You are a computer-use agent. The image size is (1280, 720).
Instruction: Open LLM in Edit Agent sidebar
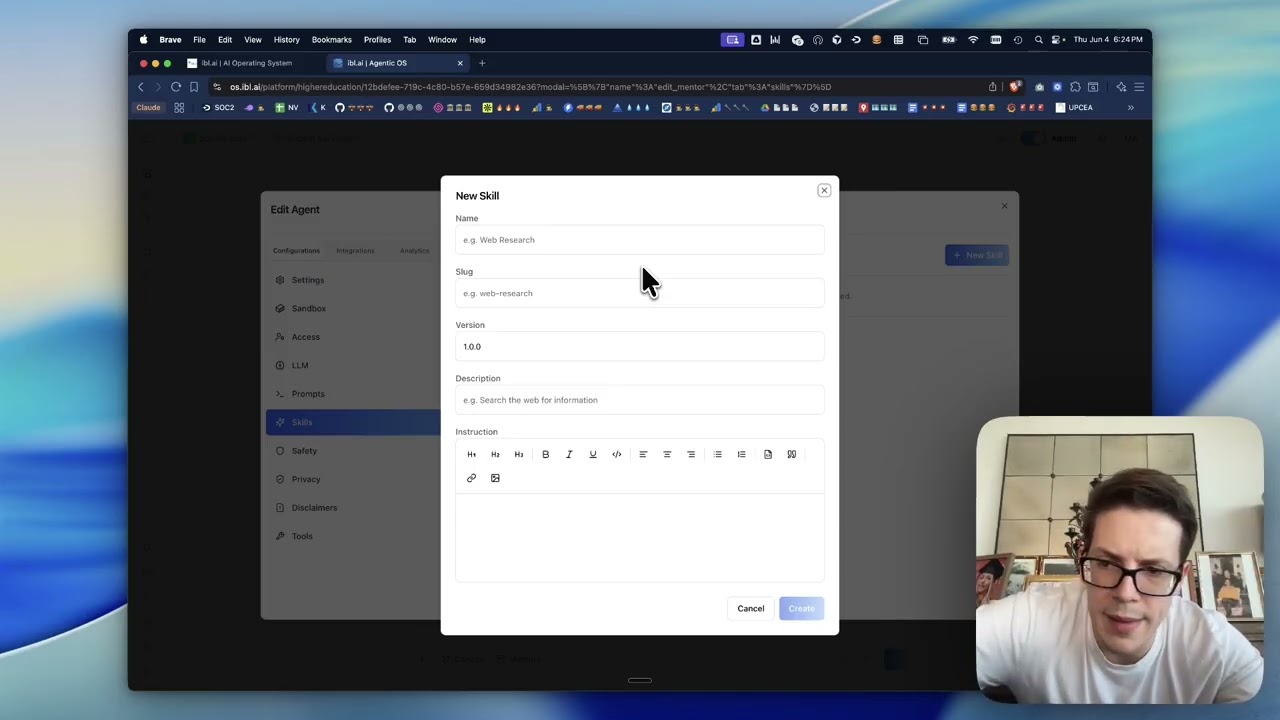(x=300, y=365)
